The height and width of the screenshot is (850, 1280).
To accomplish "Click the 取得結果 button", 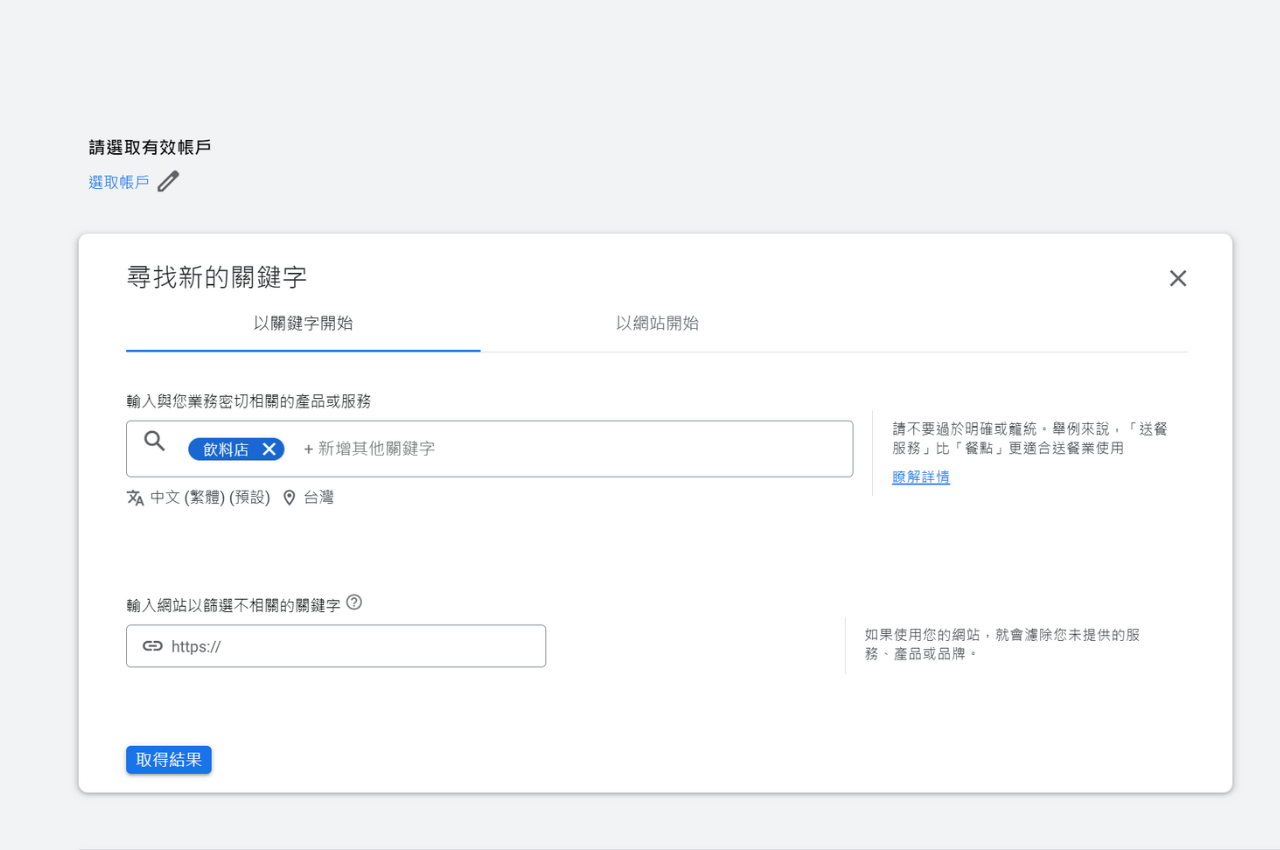I will click(x=169, y=760).
